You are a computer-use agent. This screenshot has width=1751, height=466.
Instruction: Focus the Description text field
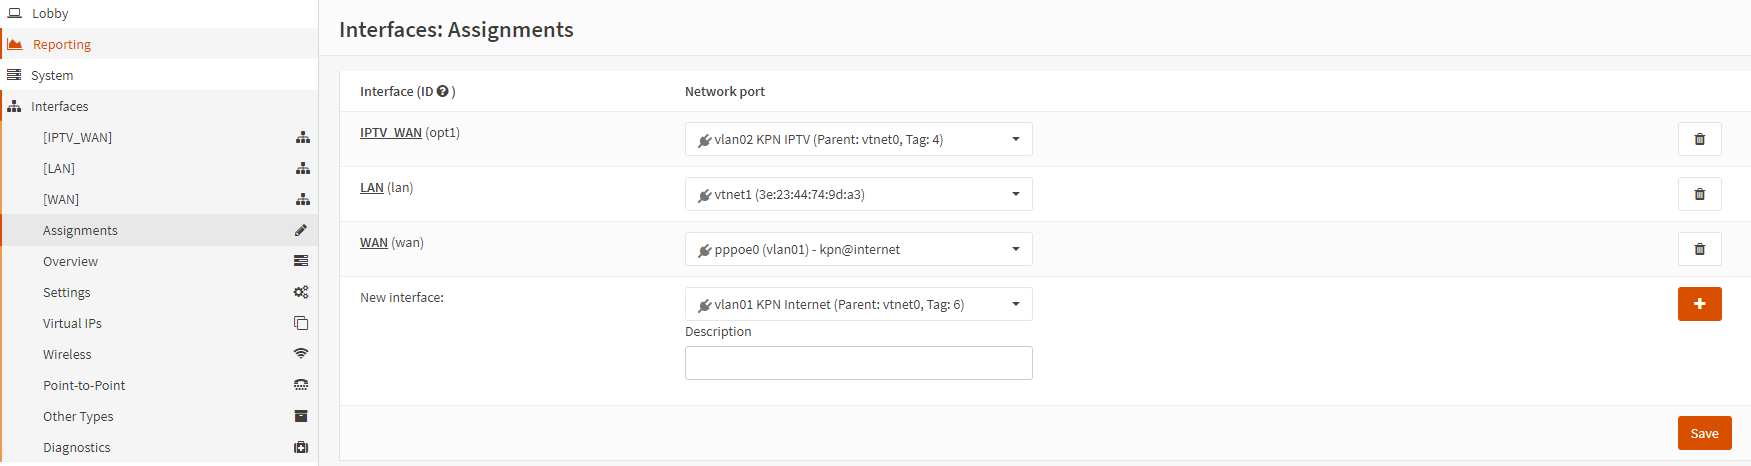[858, 363]
